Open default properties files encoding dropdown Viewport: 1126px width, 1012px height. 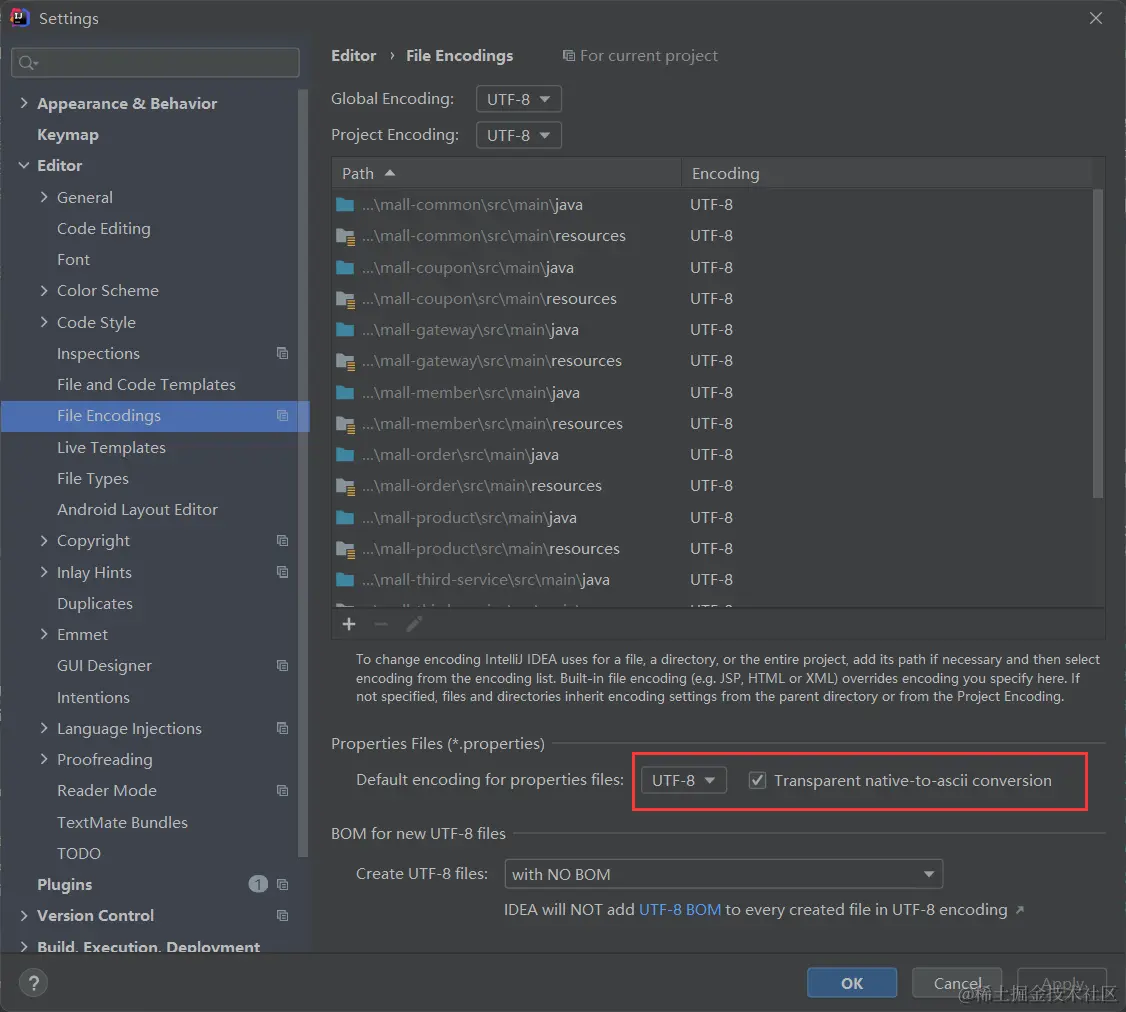point(683,780)
